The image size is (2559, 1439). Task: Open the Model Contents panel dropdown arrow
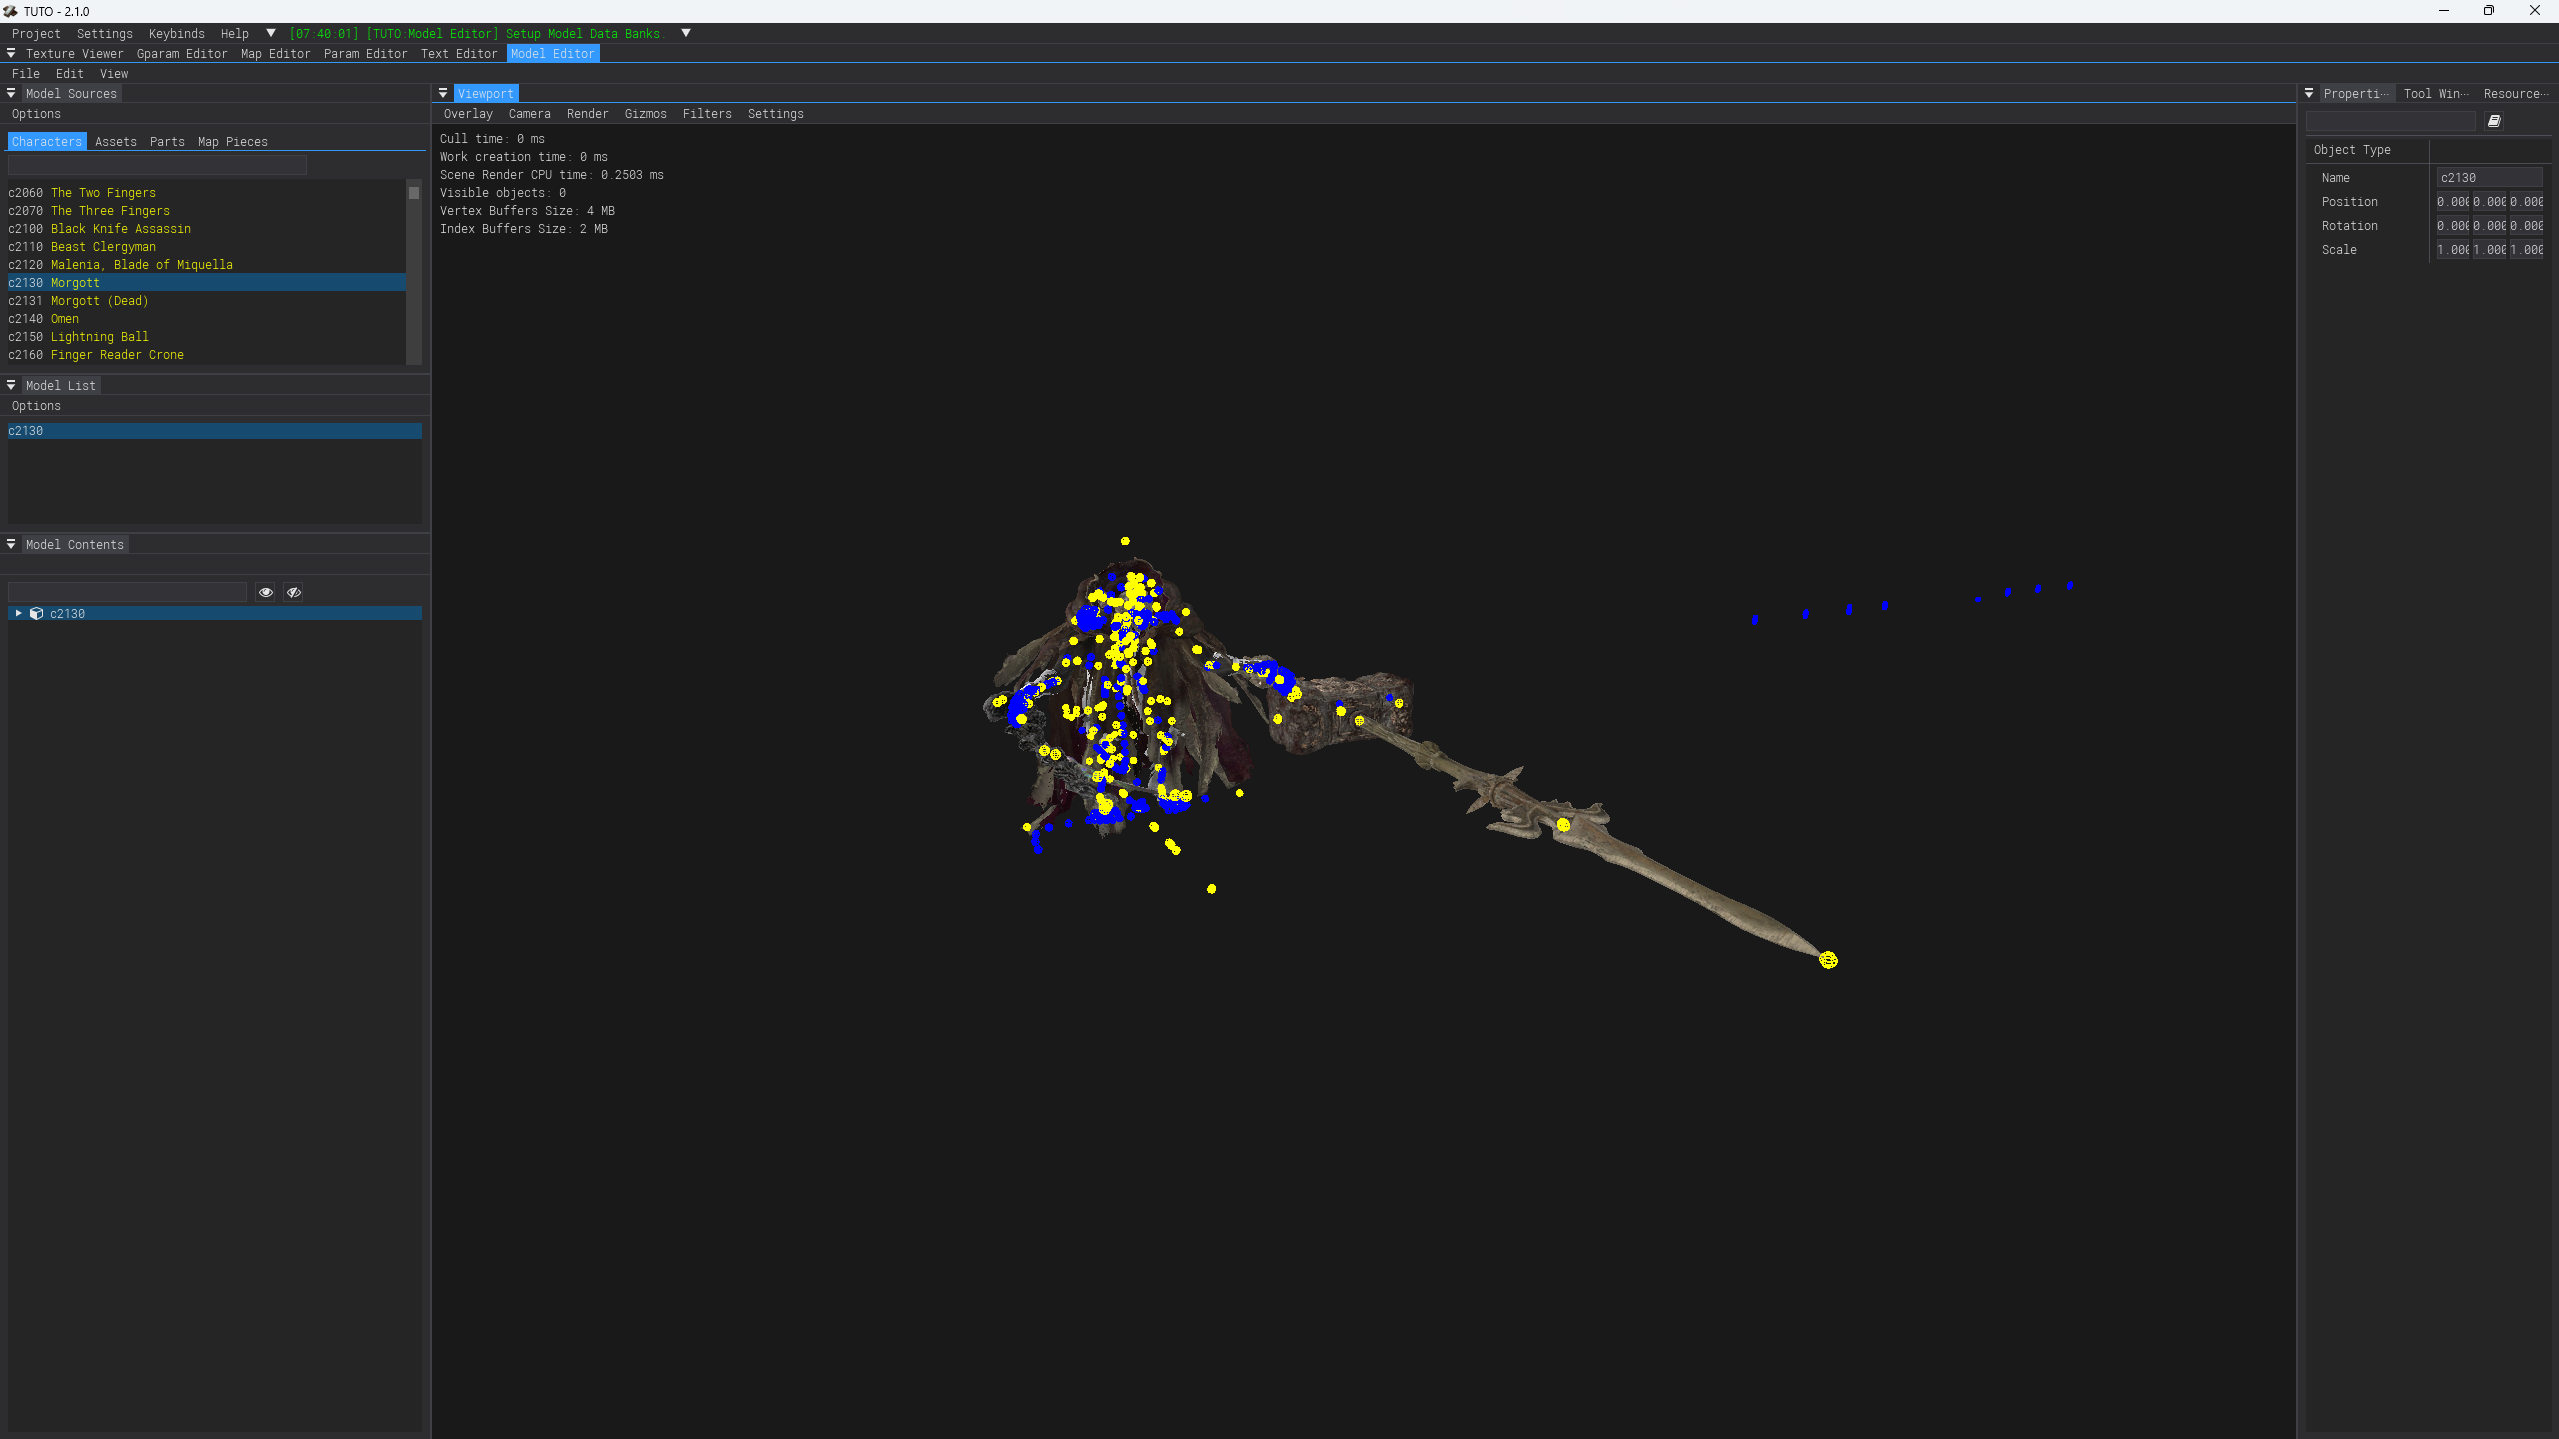pos(11,544)
